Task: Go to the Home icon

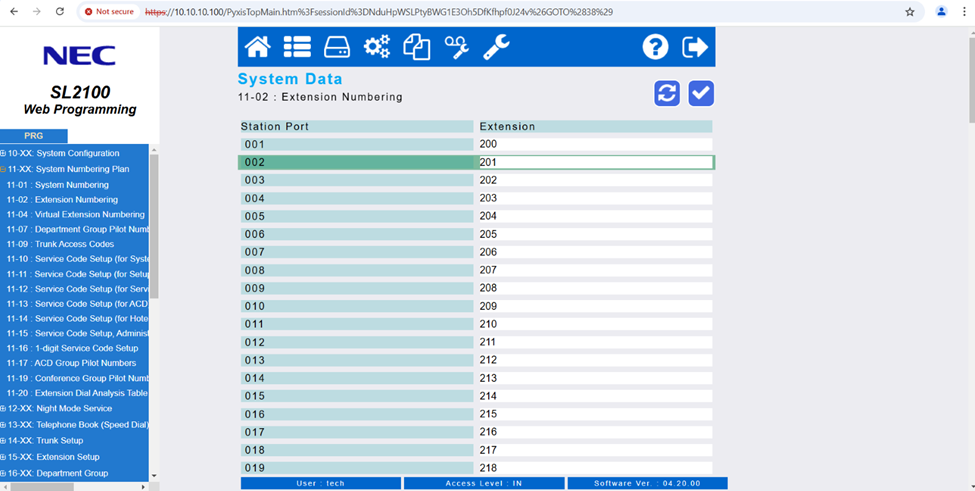Action: pyautogui.click(x=258, y=47)
